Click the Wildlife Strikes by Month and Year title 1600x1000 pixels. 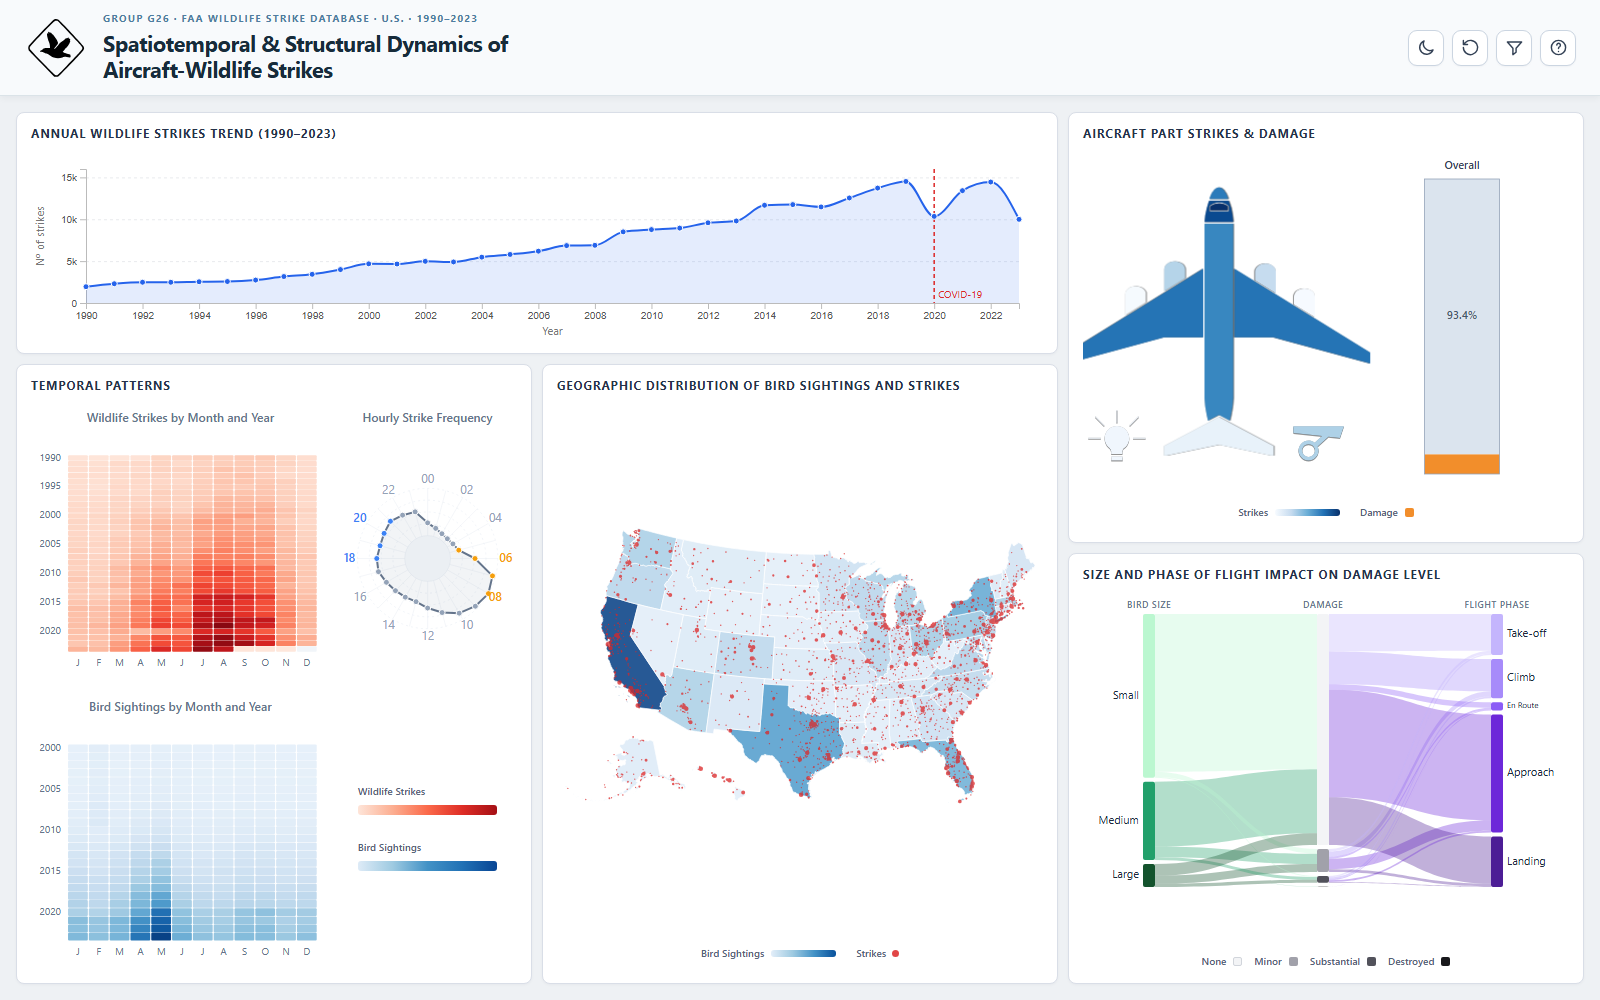pos(180,418)
